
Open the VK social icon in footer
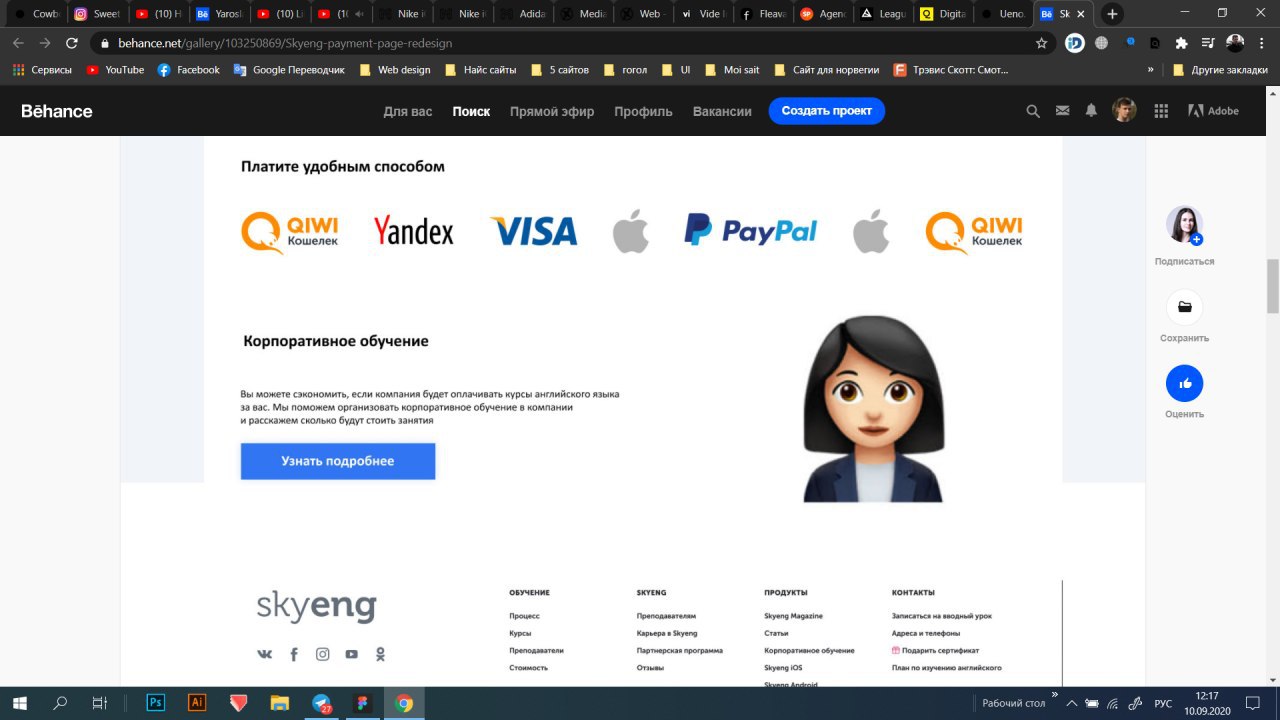[264, 654]
